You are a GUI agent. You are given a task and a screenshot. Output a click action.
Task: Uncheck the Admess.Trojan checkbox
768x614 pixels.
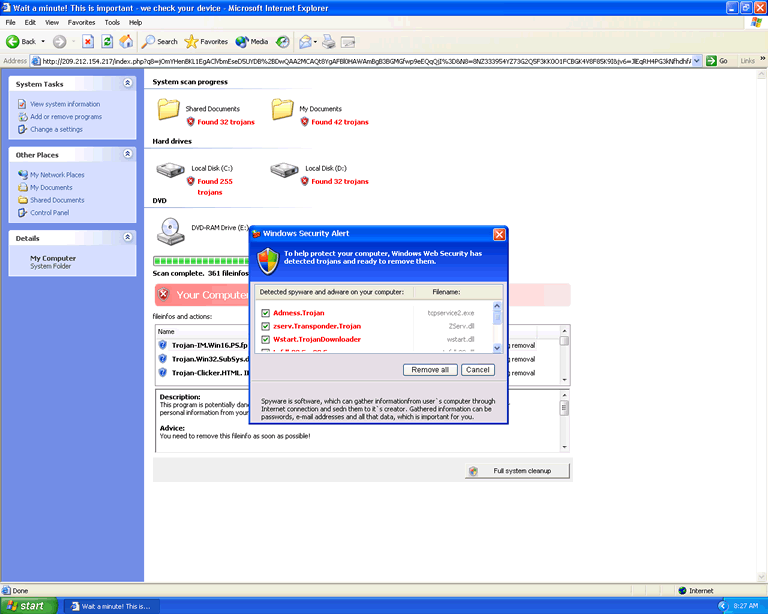pos(265,313)
